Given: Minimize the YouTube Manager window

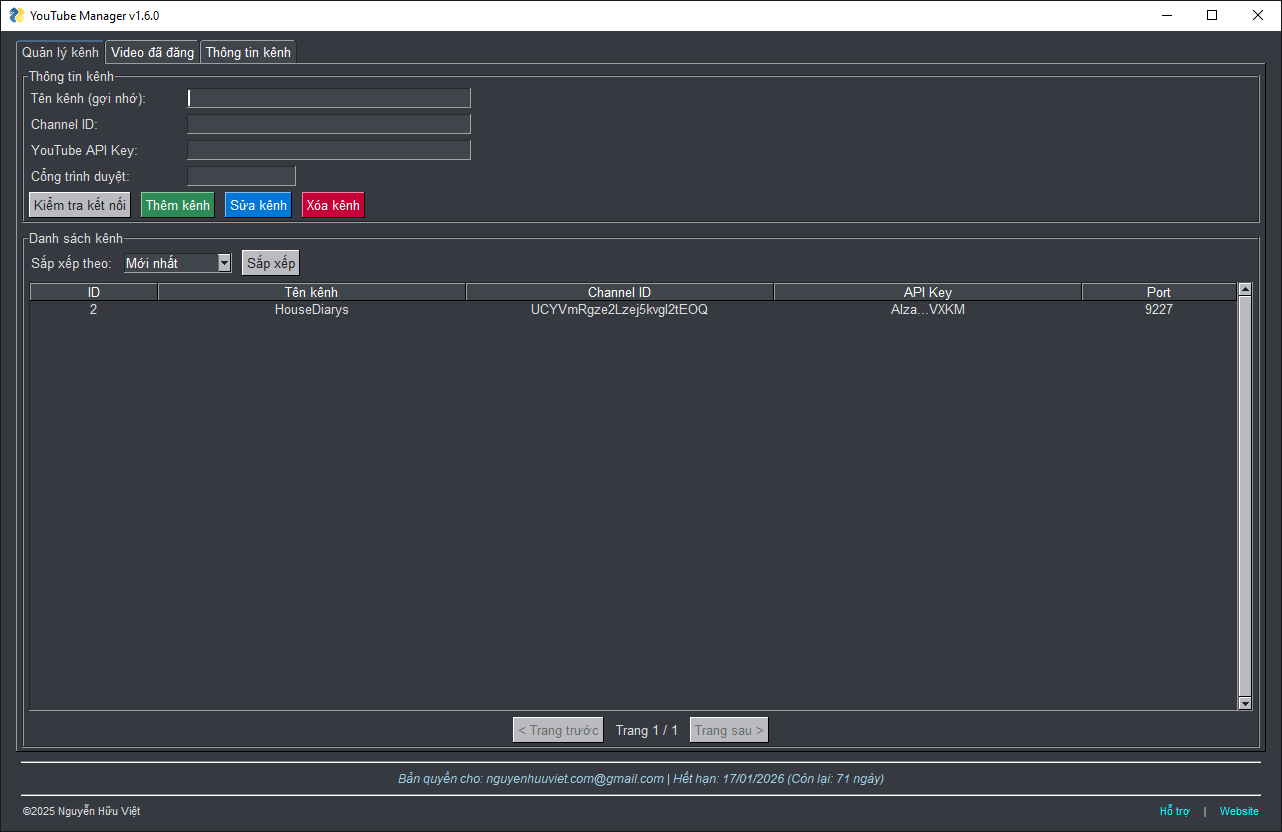Looking at the screenshot, I should click(x=1166, y=15).
